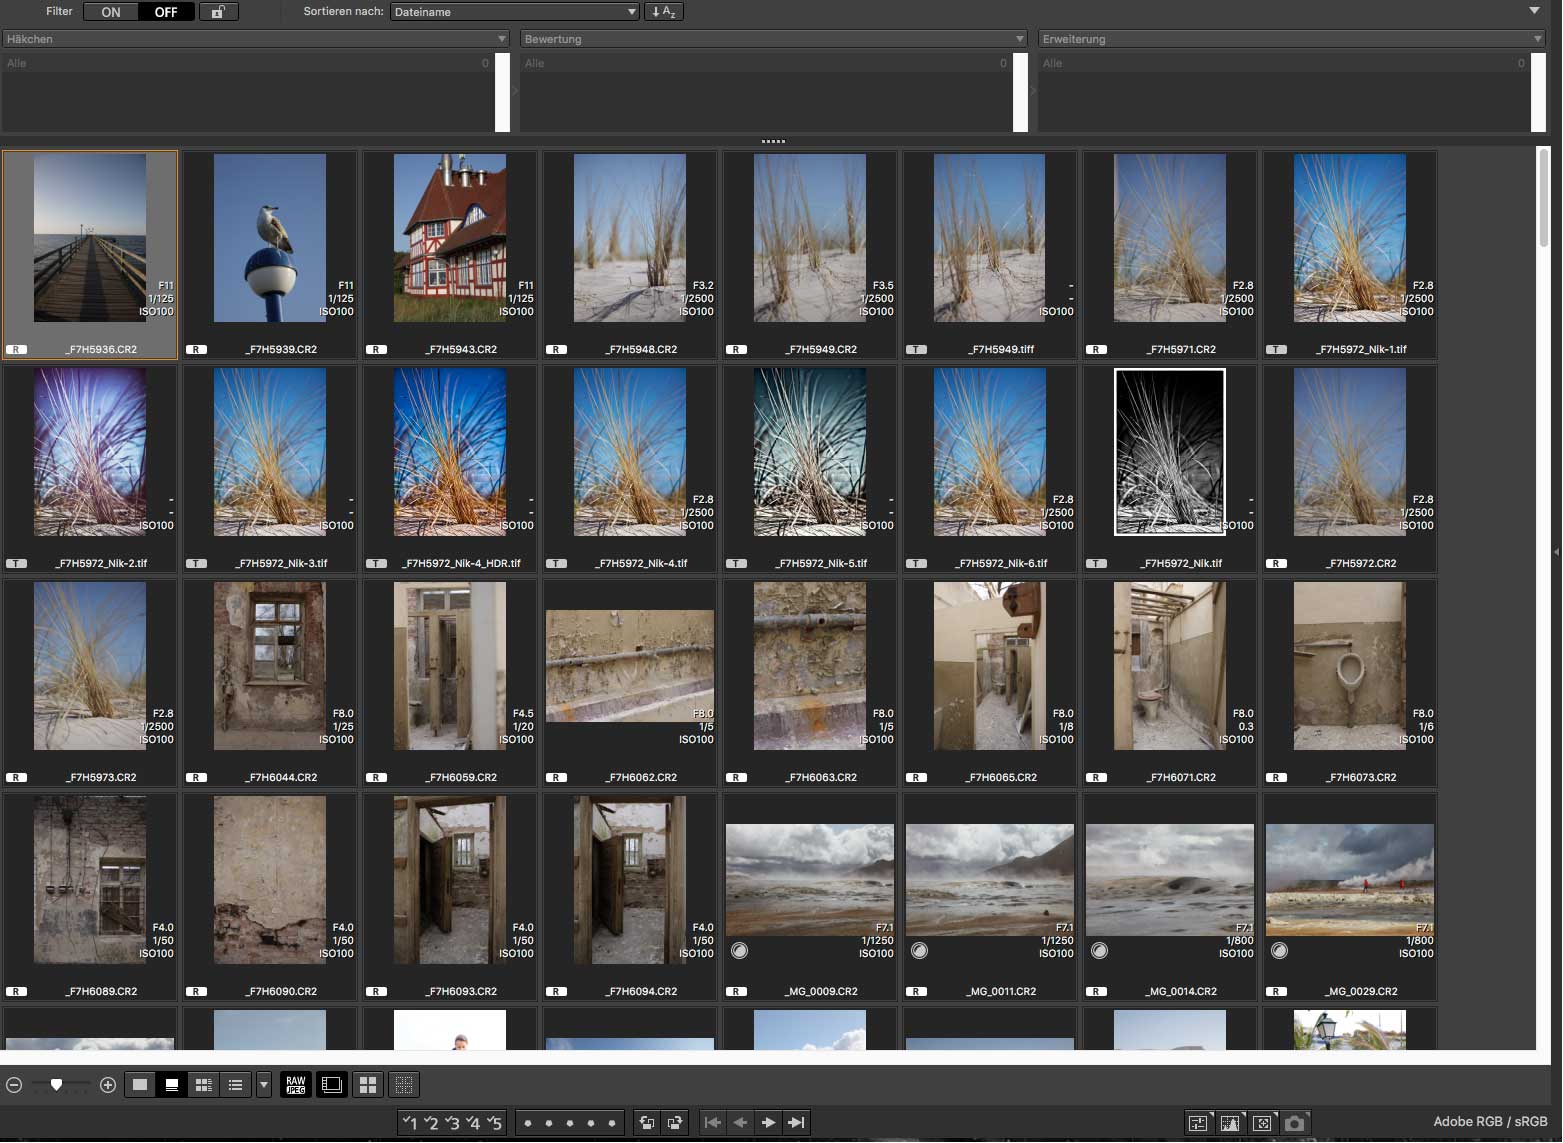Open the Häkchen filter dropdown
The width and height of the screenshot is (1563, 1143).
256,39
